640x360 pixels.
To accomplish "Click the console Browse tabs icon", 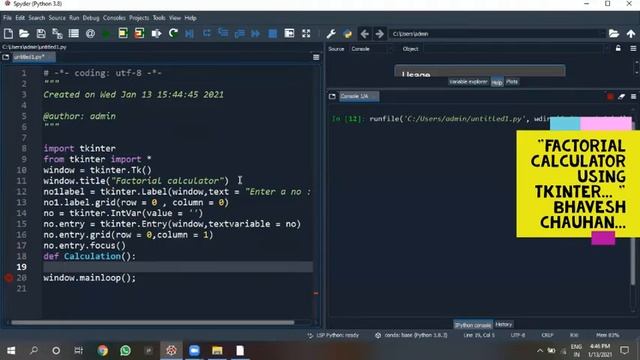I will pos(332,96).
